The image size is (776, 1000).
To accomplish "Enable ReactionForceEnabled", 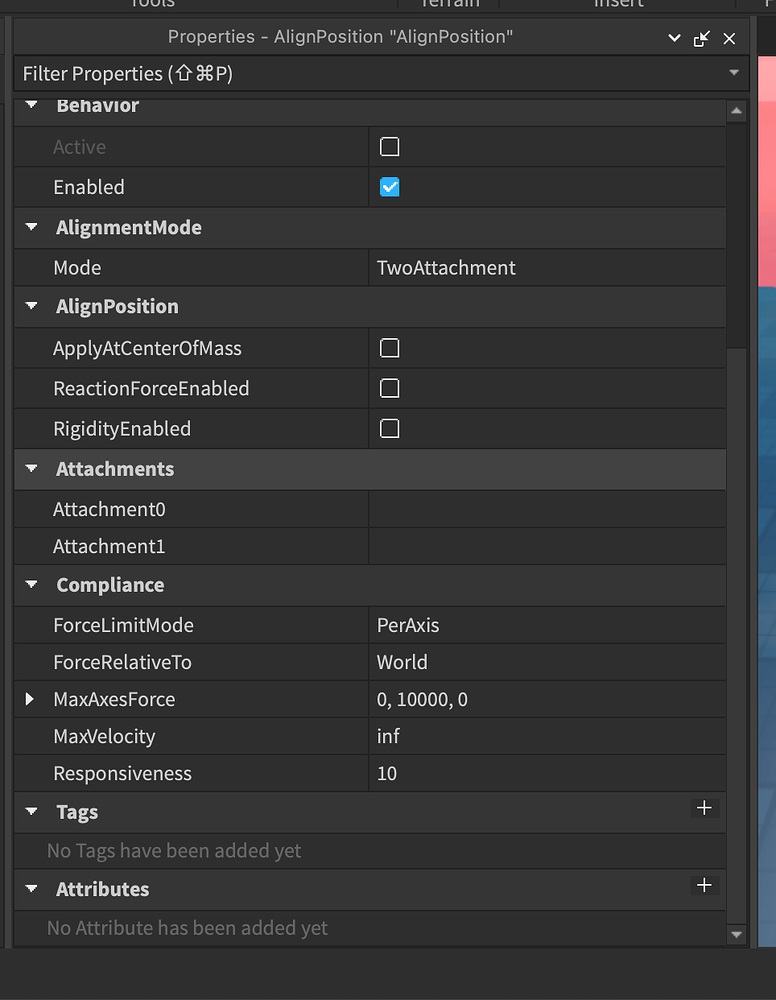I will [389, 388].
